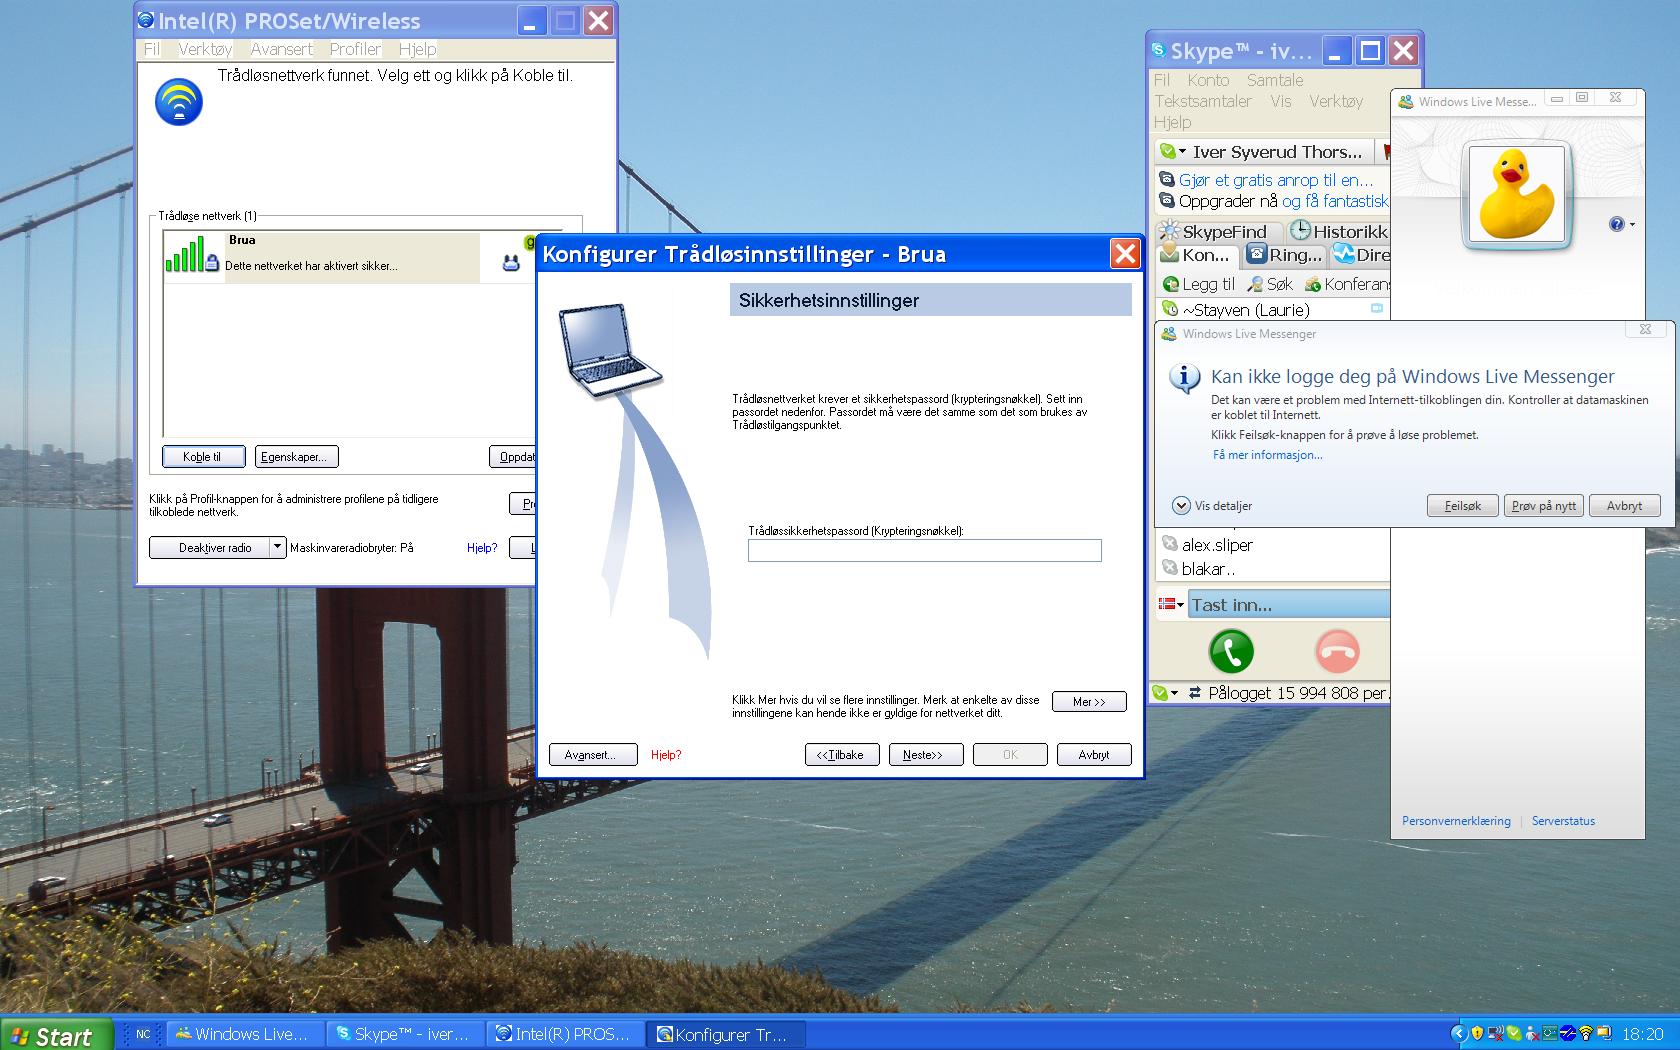The image size is (1680, 1050).
Task: Open Personvernerklæring link in Messenger
Action: 1456,821
